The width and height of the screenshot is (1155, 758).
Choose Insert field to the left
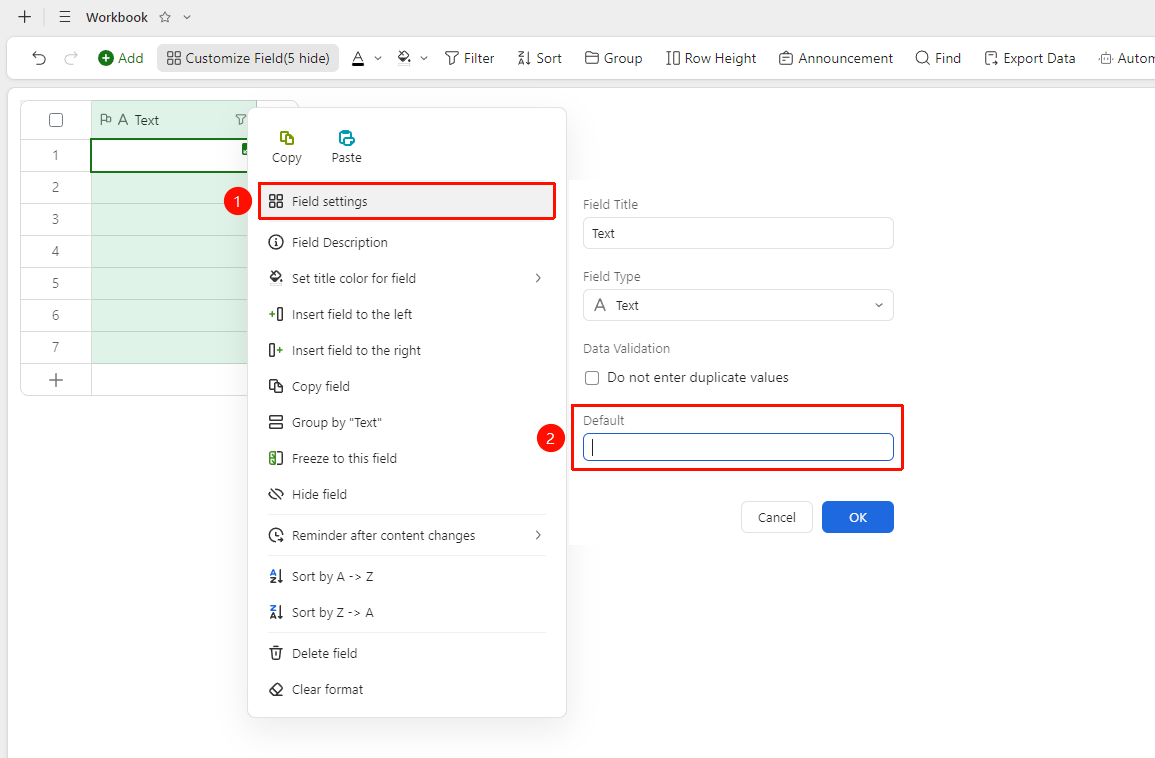tap(407, 315)
